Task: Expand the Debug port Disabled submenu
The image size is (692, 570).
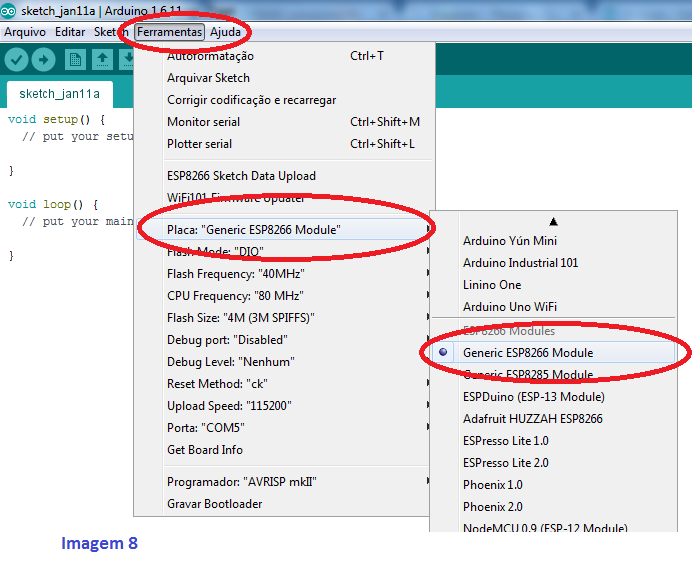Action: tap(283, 340)
